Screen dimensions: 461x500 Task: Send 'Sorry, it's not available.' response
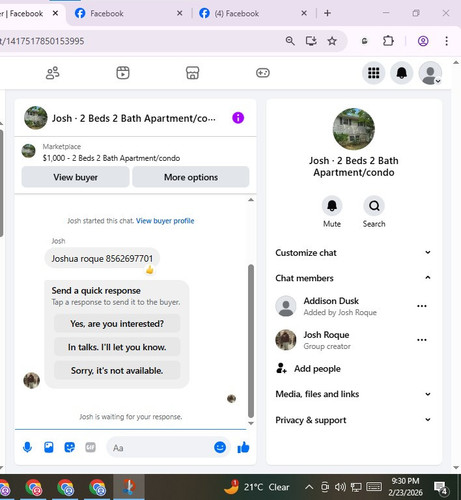pos(117,370)
